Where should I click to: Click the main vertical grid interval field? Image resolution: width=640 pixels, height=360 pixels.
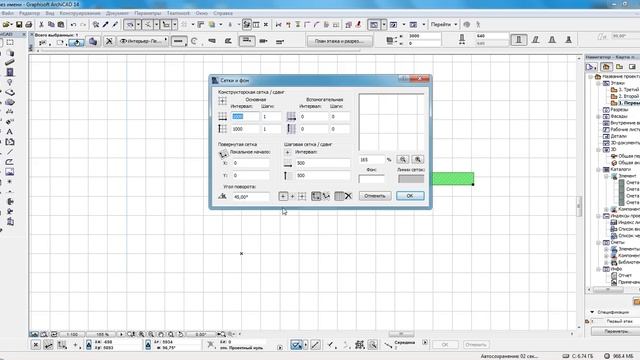(x=245, y=129)
